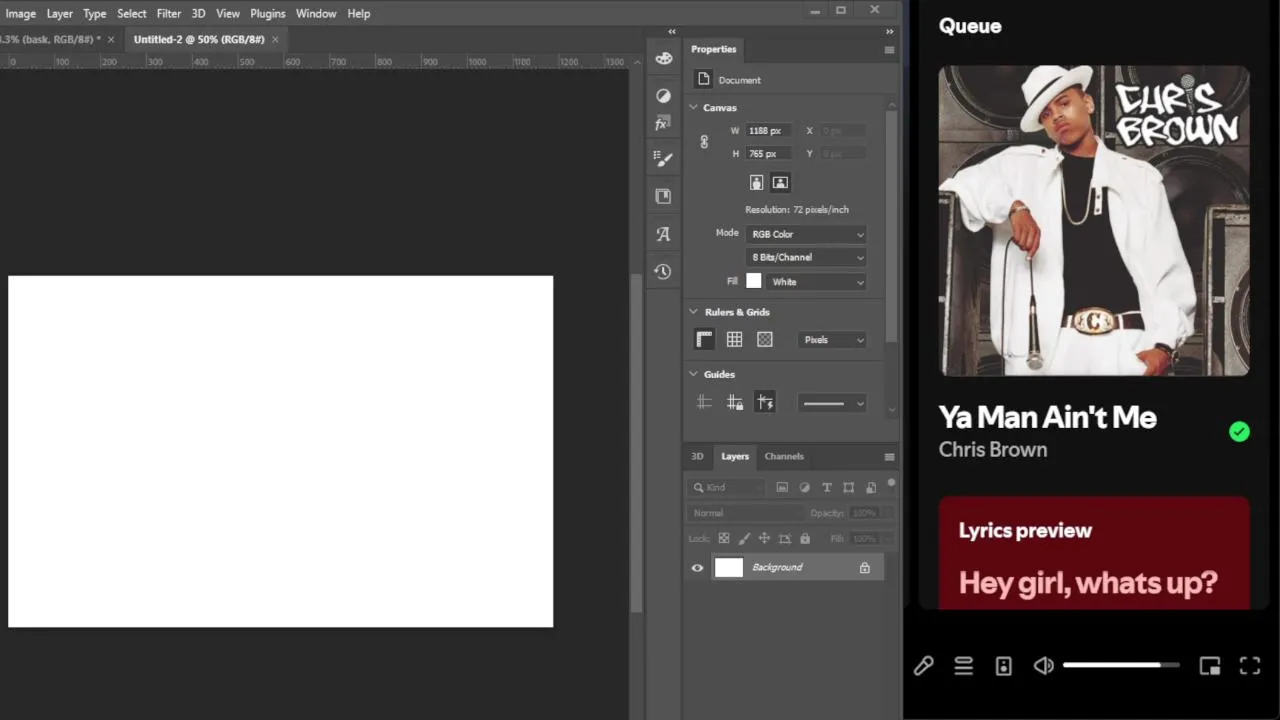Open the History panel icon

(x=663, y=271)
